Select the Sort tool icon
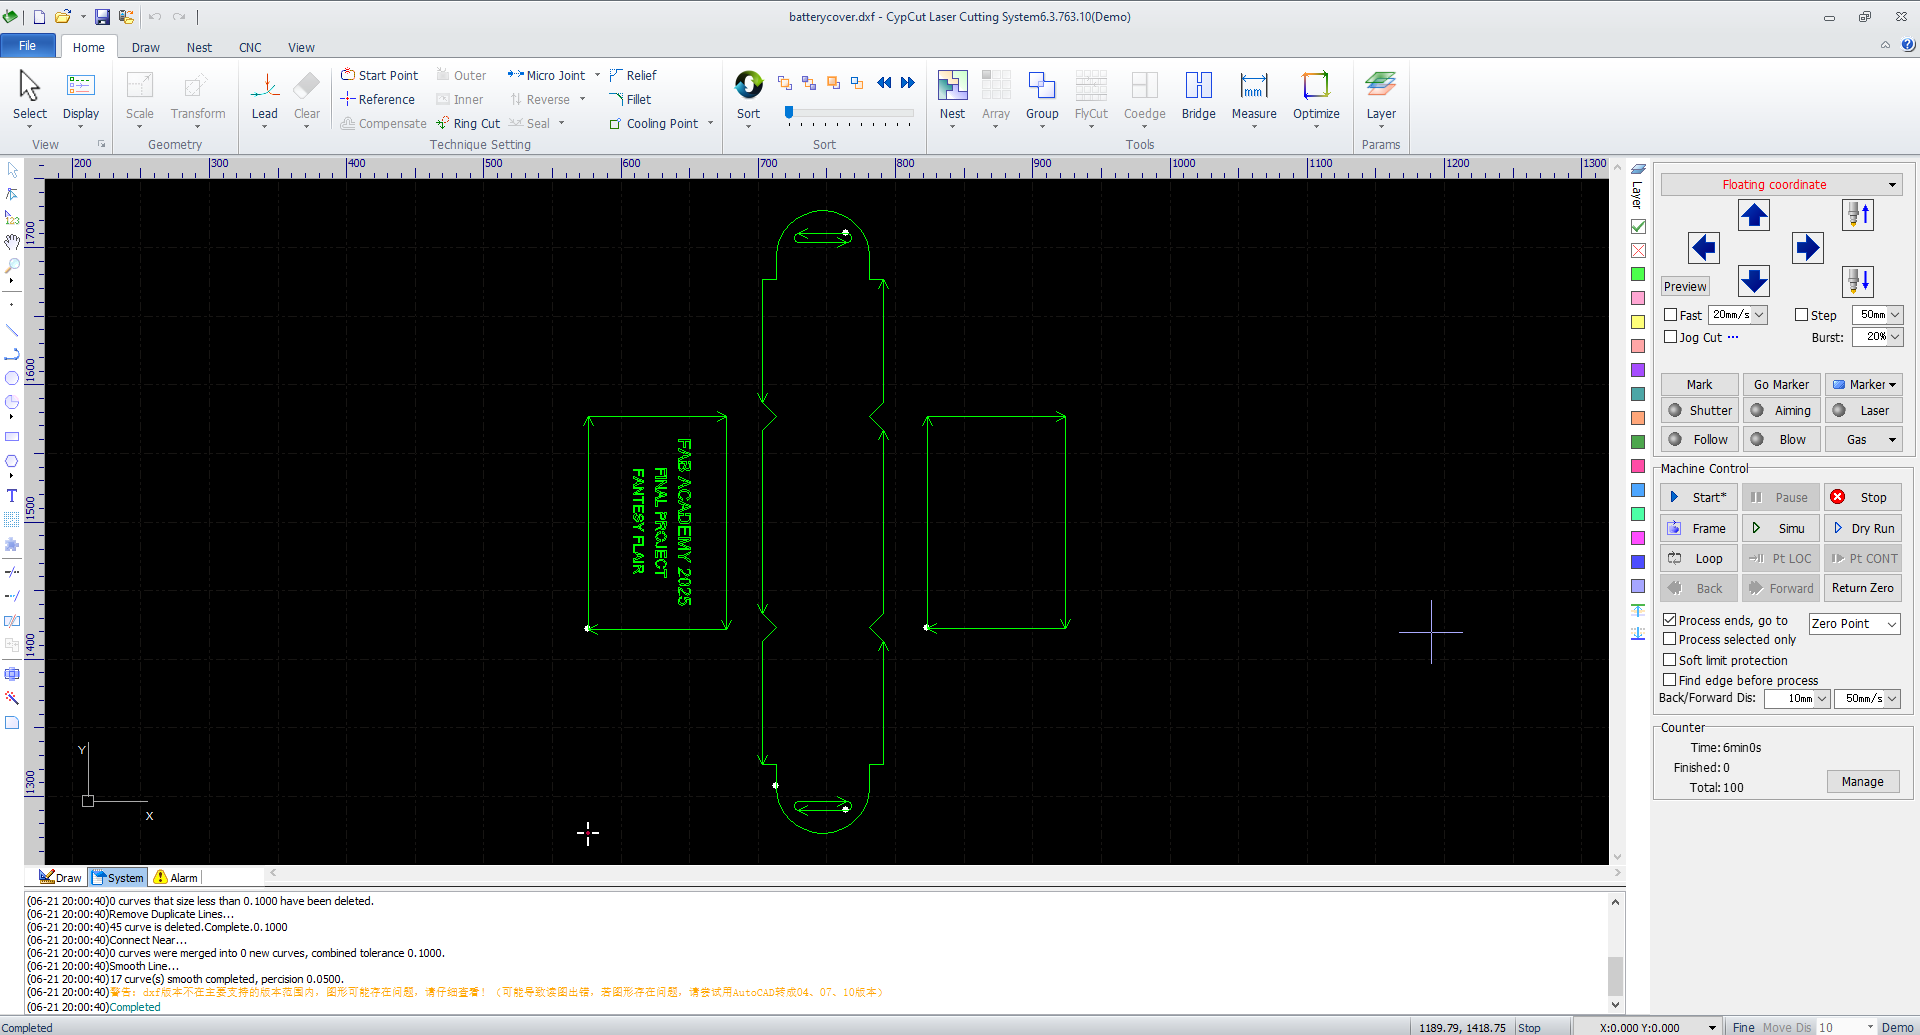Viewport: 1920px width, 1035px height. 748,85
